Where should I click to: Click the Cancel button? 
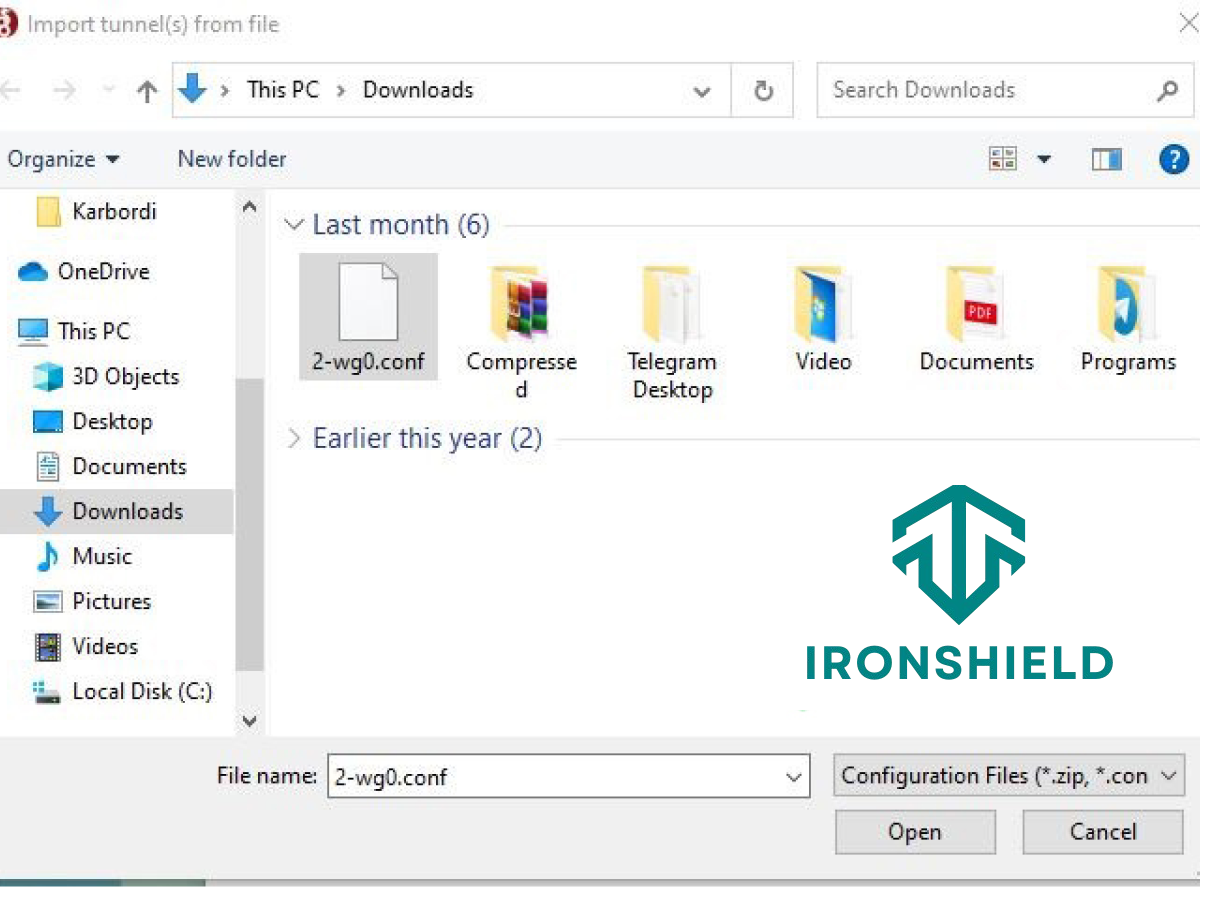pos(1103,832)
